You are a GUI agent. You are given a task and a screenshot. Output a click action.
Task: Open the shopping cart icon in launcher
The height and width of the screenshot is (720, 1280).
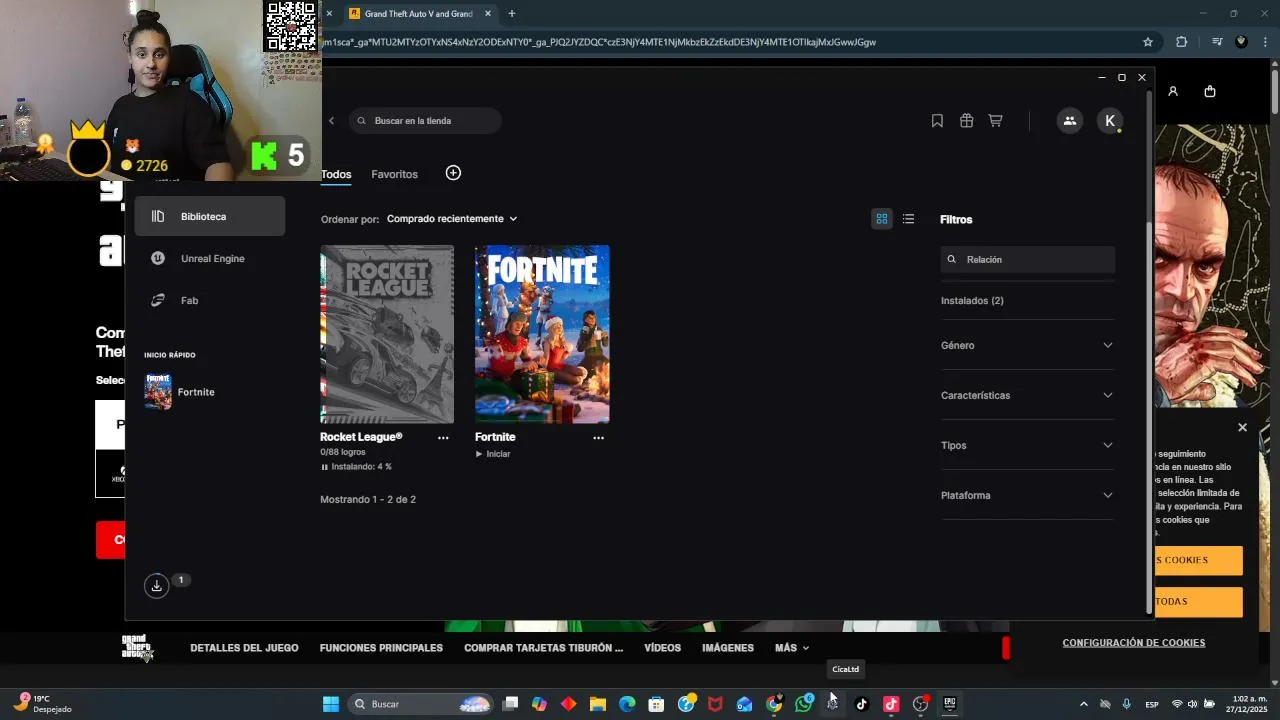[x=995, y=121]
